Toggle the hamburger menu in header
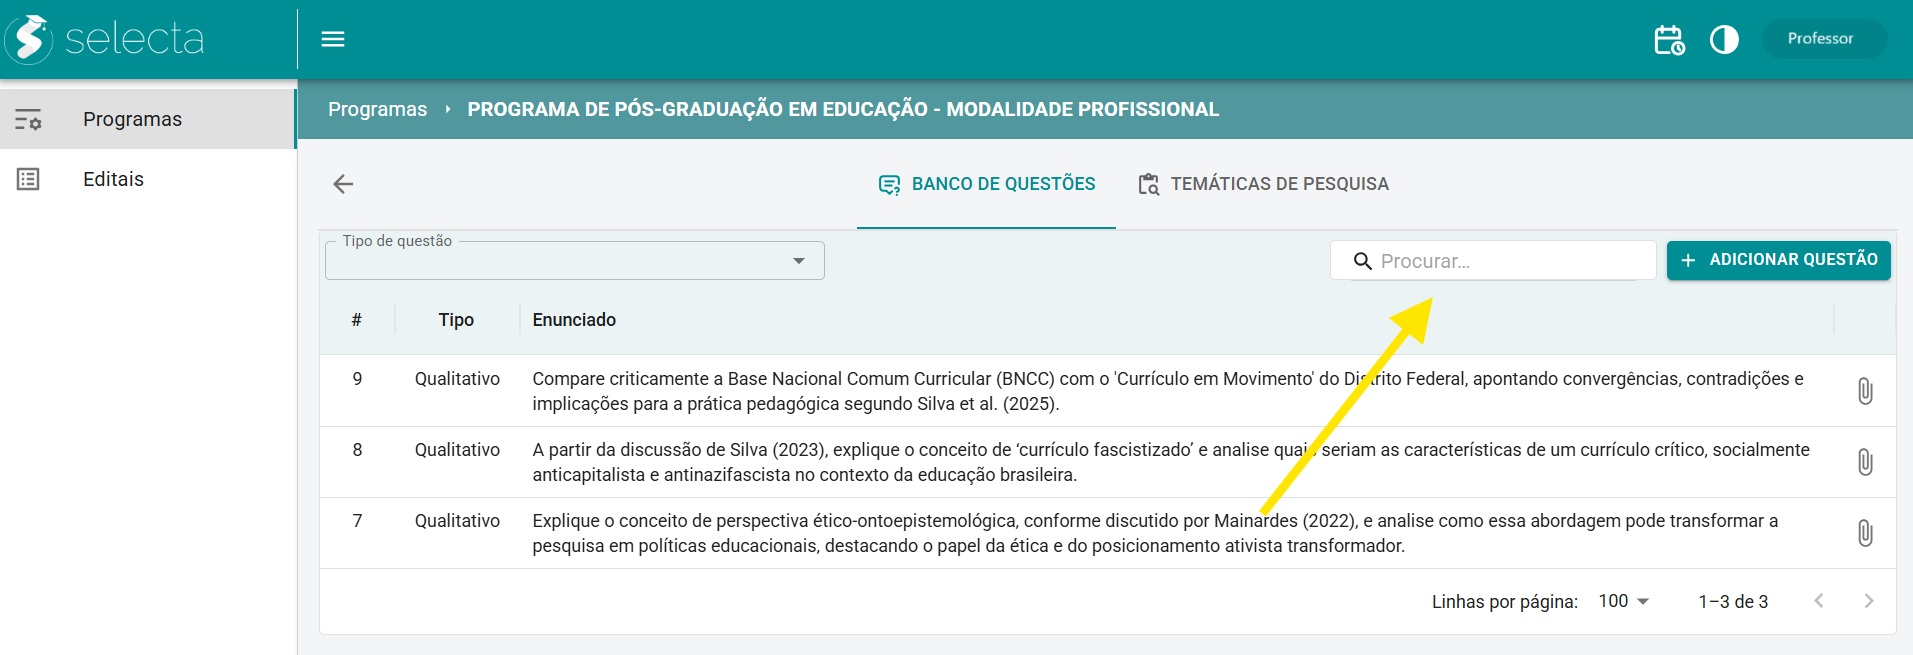 click(x=333, y=39)
